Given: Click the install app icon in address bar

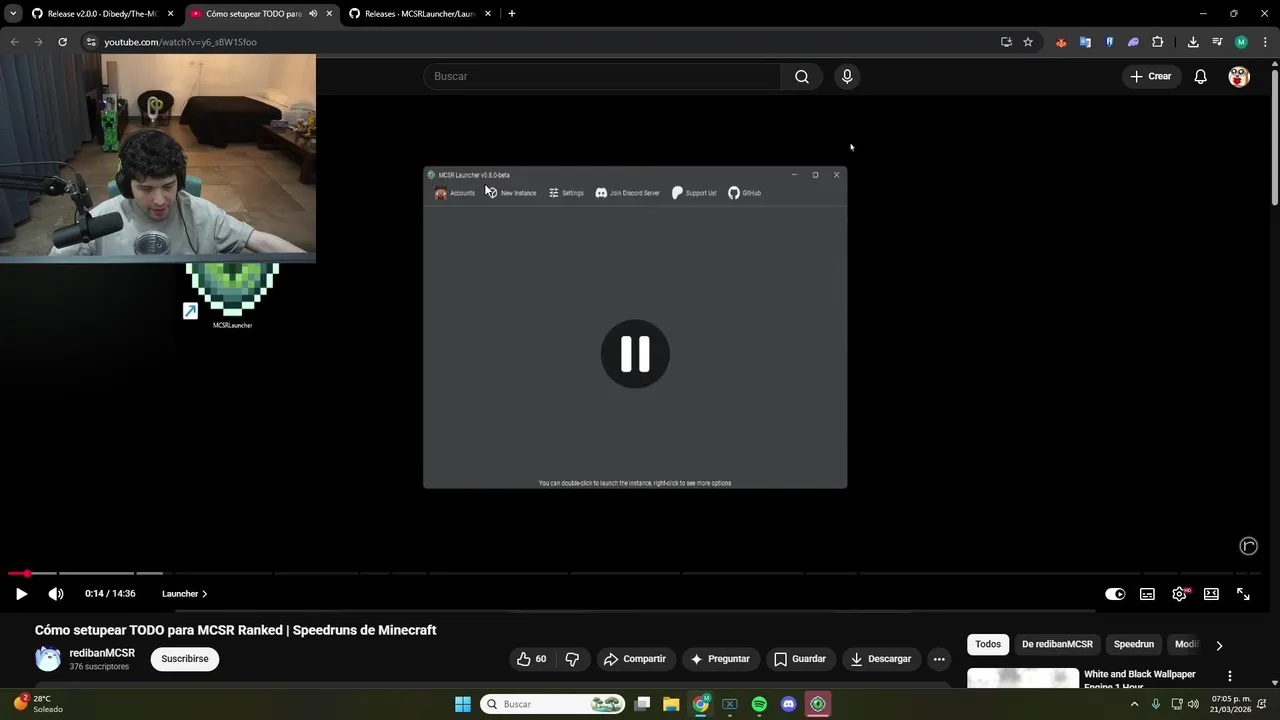Looking at the screenshot, I should click(1006, 42).
